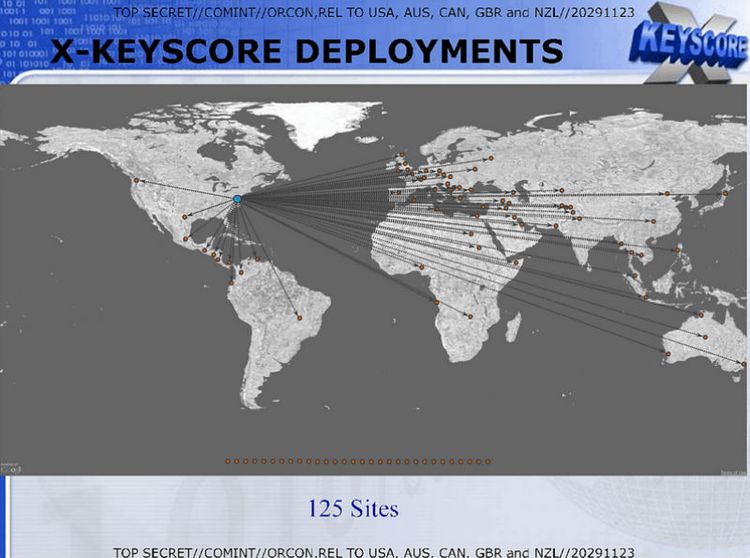Click the marker in Texas near the Mexican border

coord(184,217)
